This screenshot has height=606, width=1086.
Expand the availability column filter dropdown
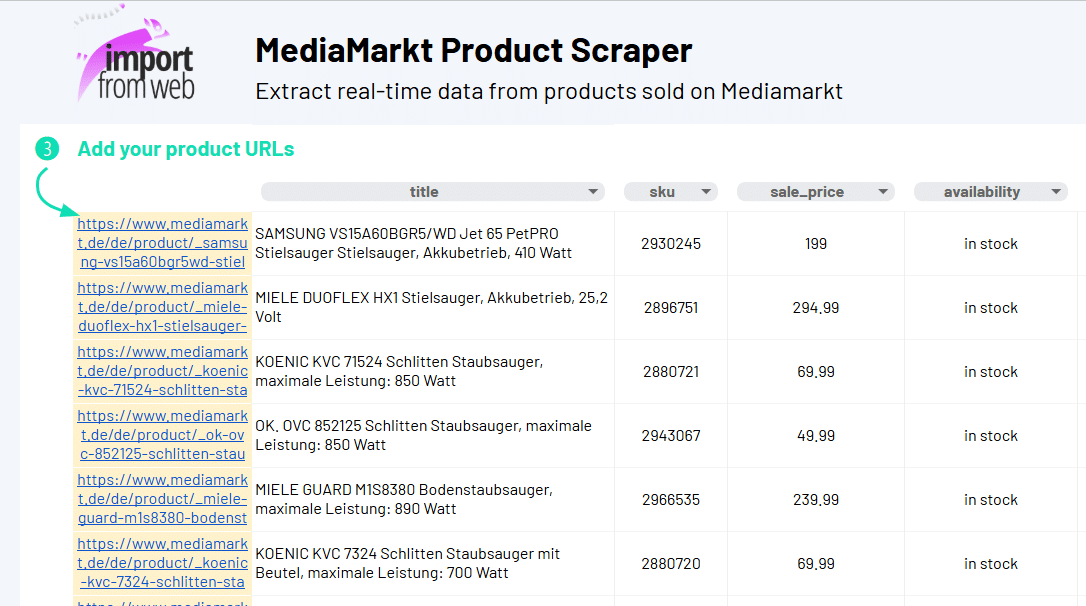(1057, 192)
